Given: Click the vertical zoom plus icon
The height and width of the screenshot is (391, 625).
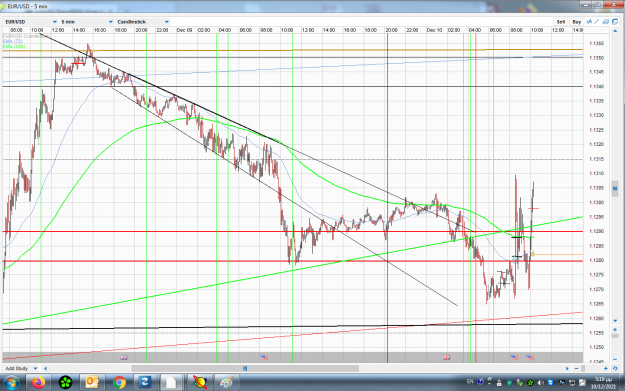Looking at the screenshot, I should point(615,330).
